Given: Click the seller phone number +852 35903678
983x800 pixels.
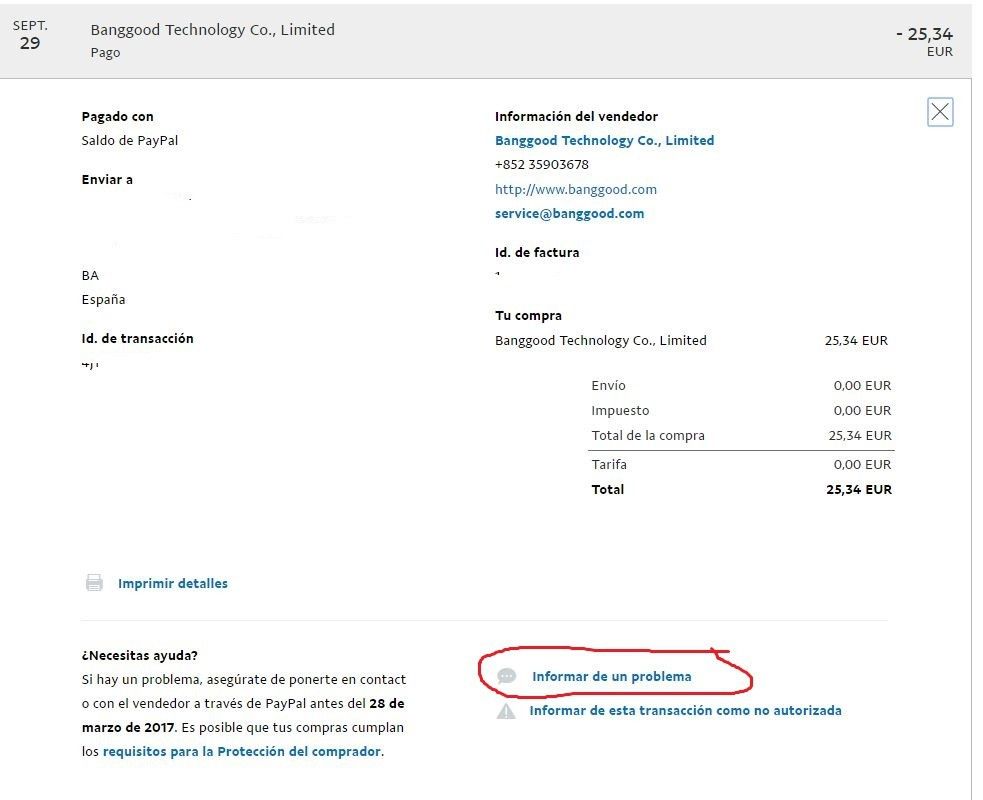Looking at the screenshot, I should point(542,165).
